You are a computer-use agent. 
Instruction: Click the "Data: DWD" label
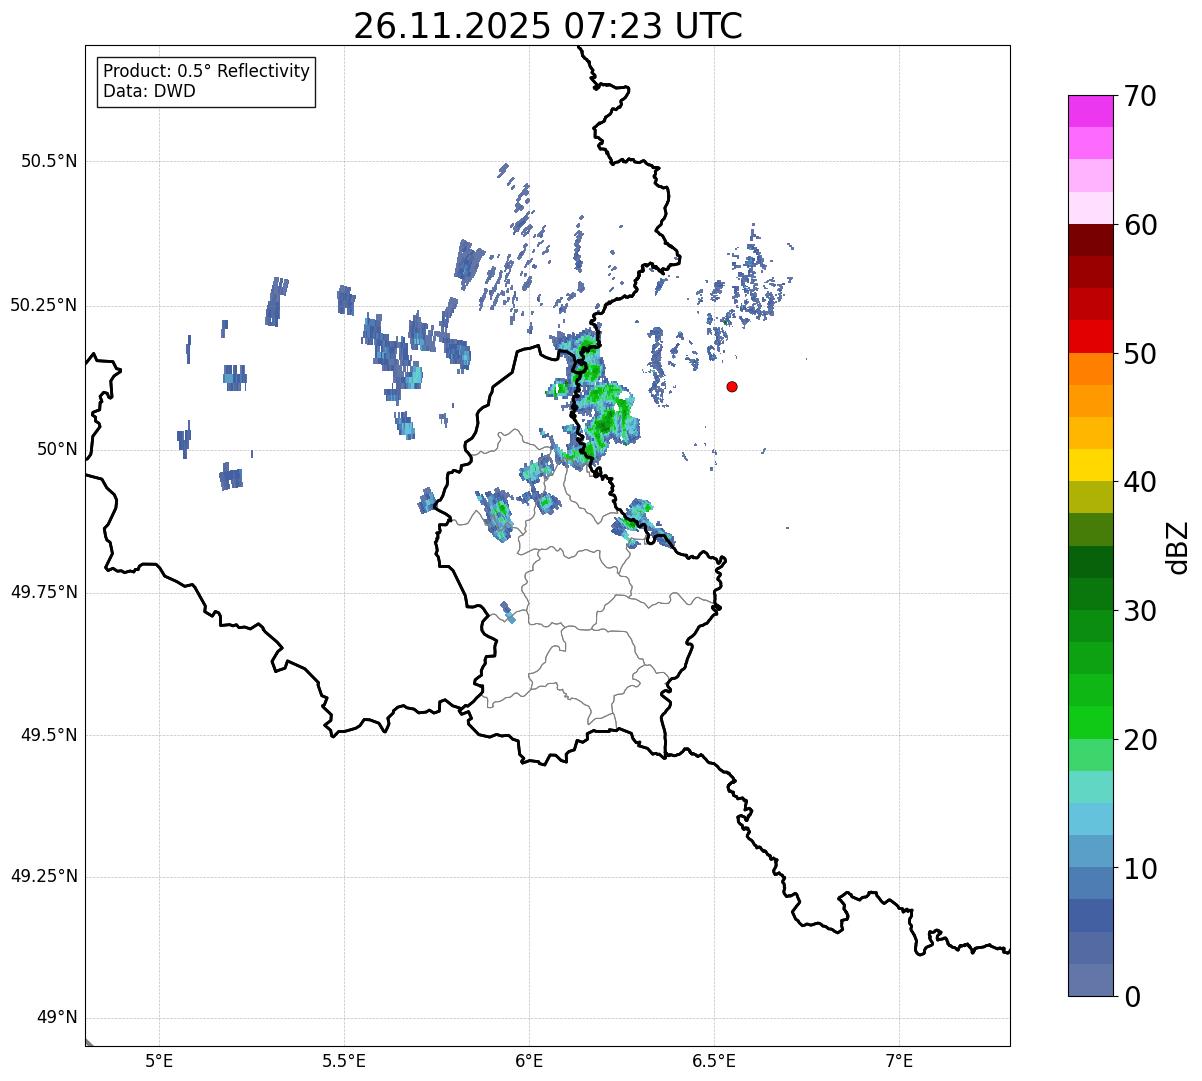coord(149,92)
